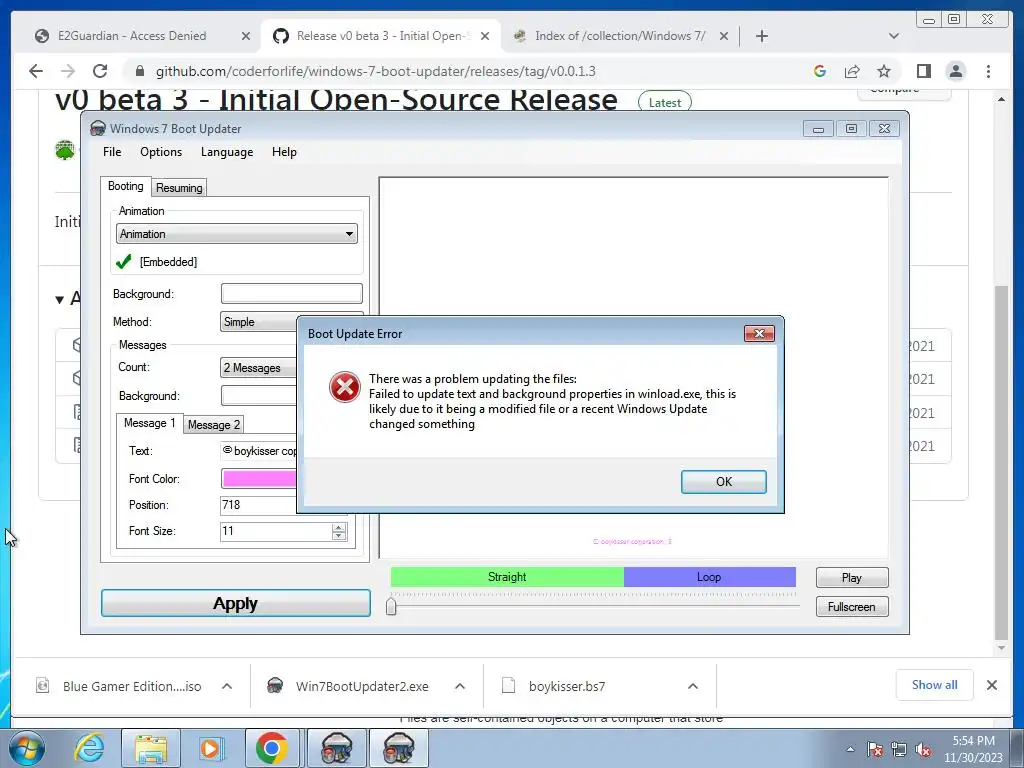Close the E2Guardian Access Denied tab

(246, 37)
